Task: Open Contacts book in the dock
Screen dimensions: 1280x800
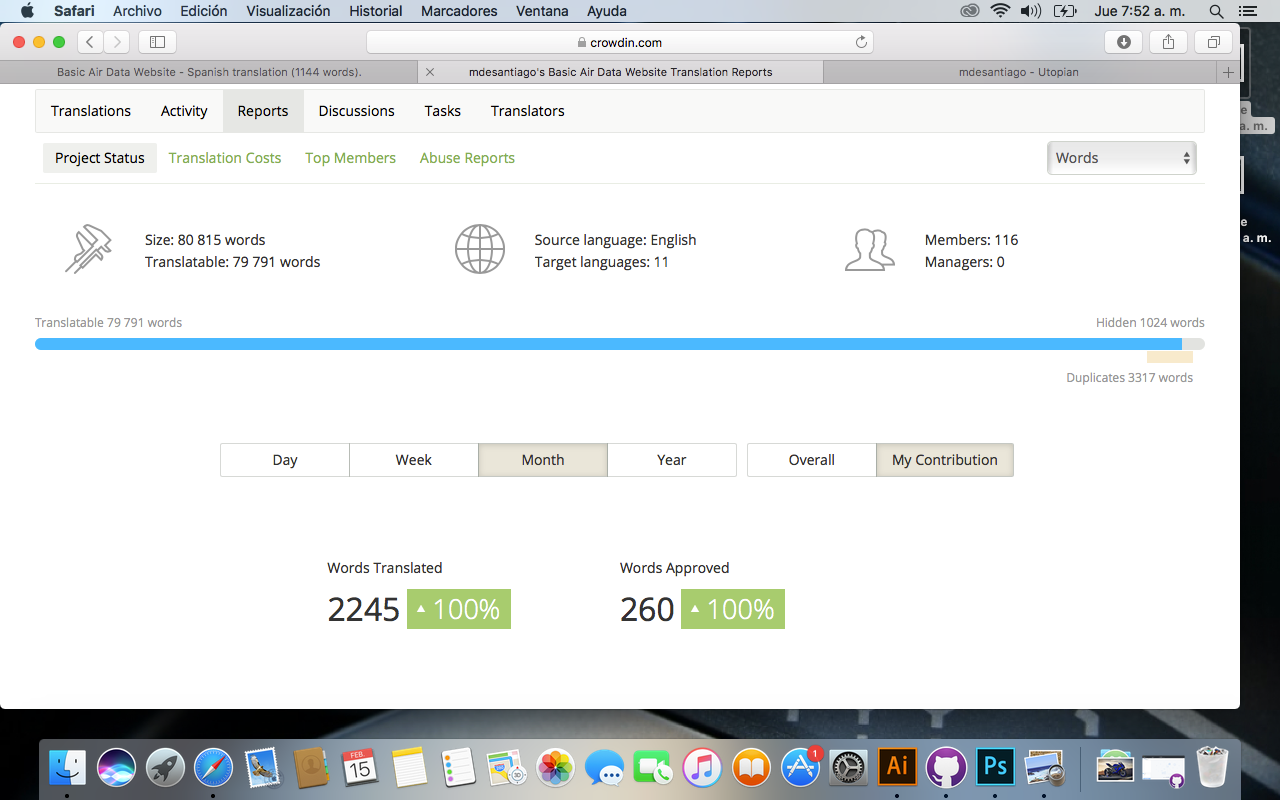Action: pos(311,767)
